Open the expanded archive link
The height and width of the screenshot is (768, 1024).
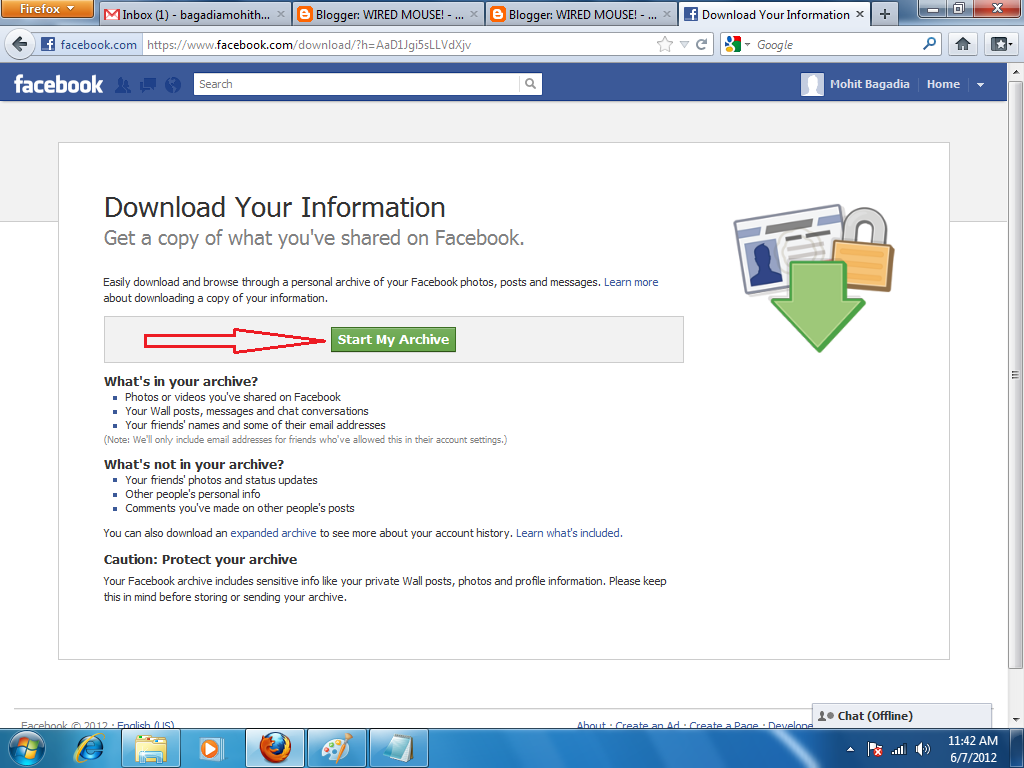273,533
